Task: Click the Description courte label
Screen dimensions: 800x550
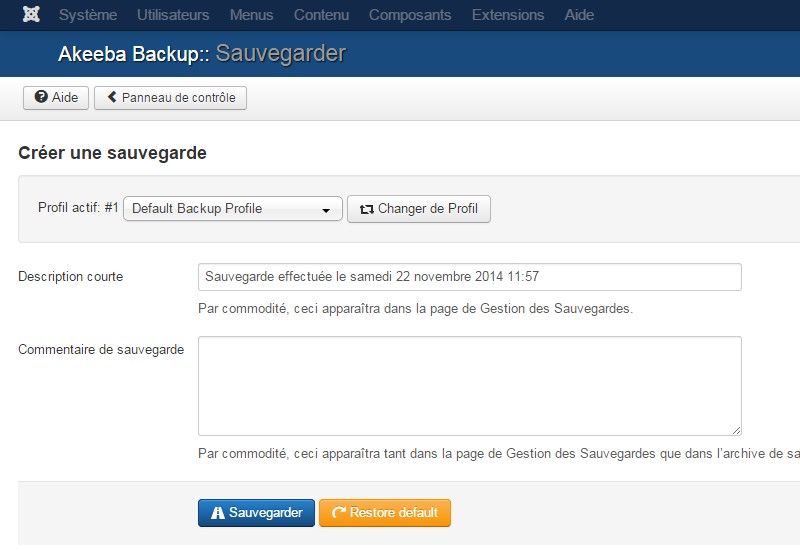Action: pyautogui.click(x=70, y=277)
